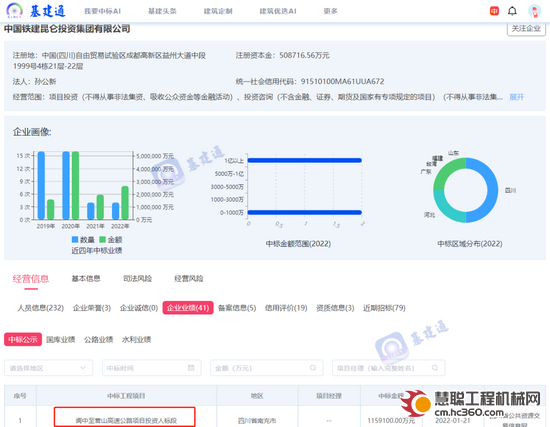Select the 企业诚信(0) sub-tab

[139, 308]
